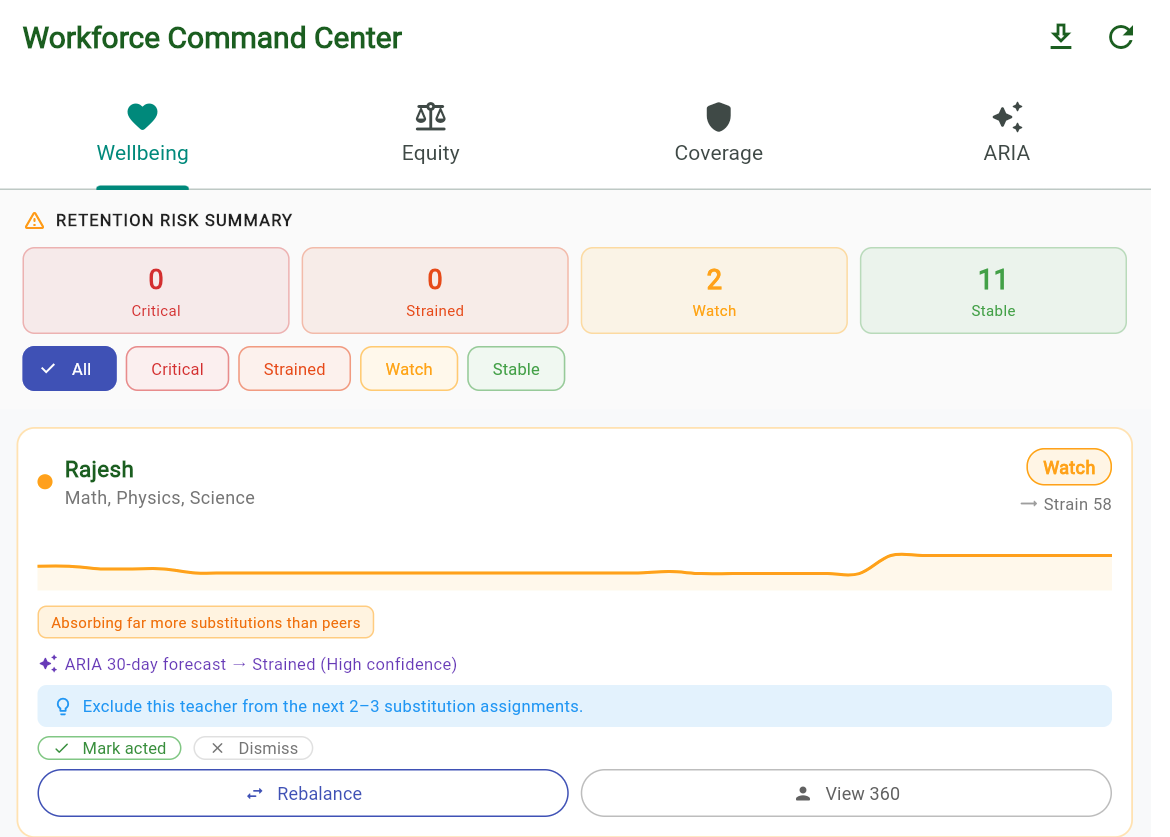Click the person icon in View 360
Image resolution: width=1170 pixels, height=837 pixels.
coord(803,794)
